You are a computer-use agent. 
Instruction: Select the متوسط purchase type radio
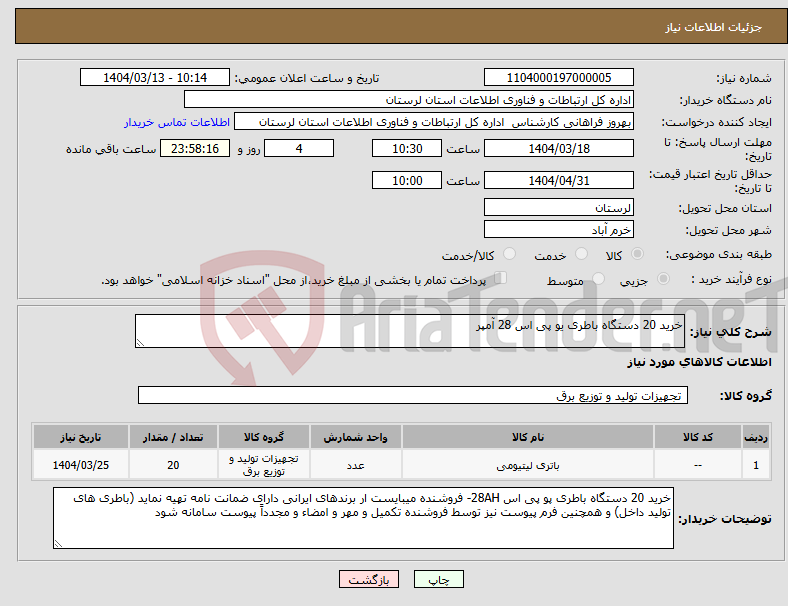point(599,279)
